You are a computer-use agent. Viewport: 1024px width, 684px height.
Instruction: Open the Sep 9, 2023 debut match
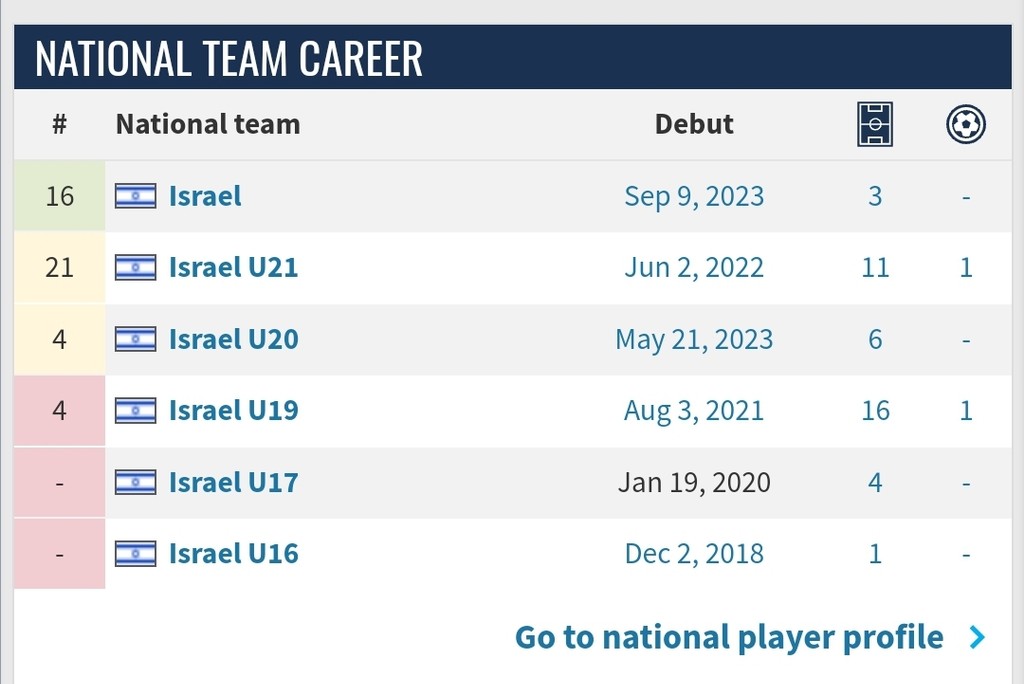pyautogui.click(x=694, y=196)
